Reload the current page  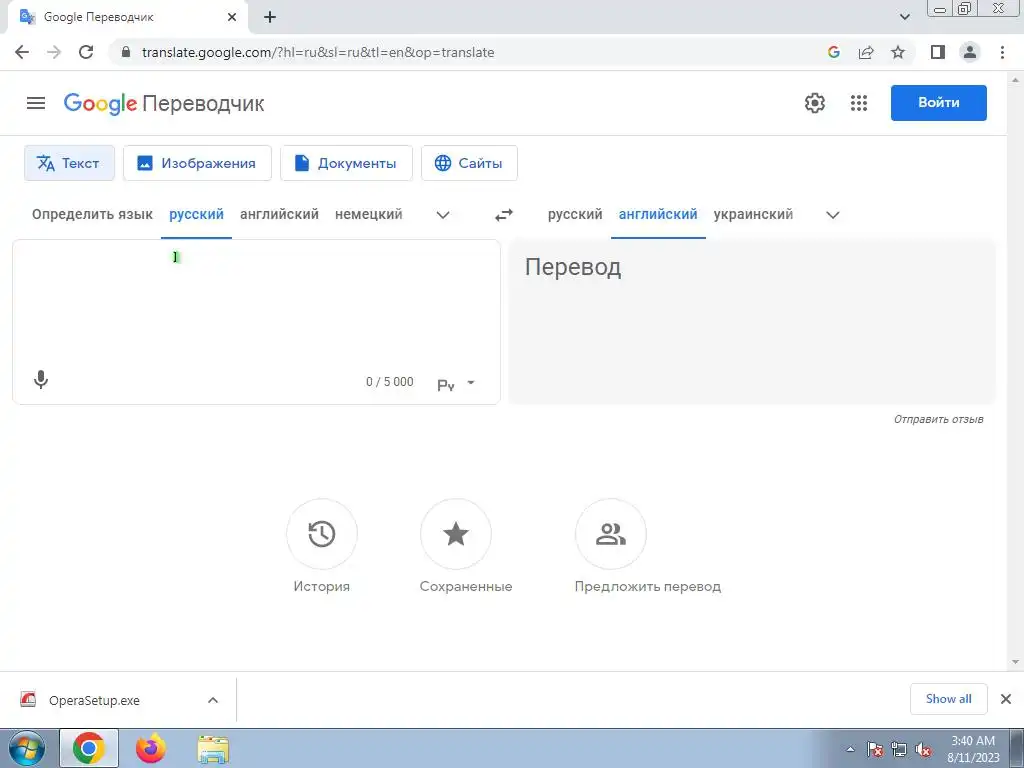tap(86, 52)
